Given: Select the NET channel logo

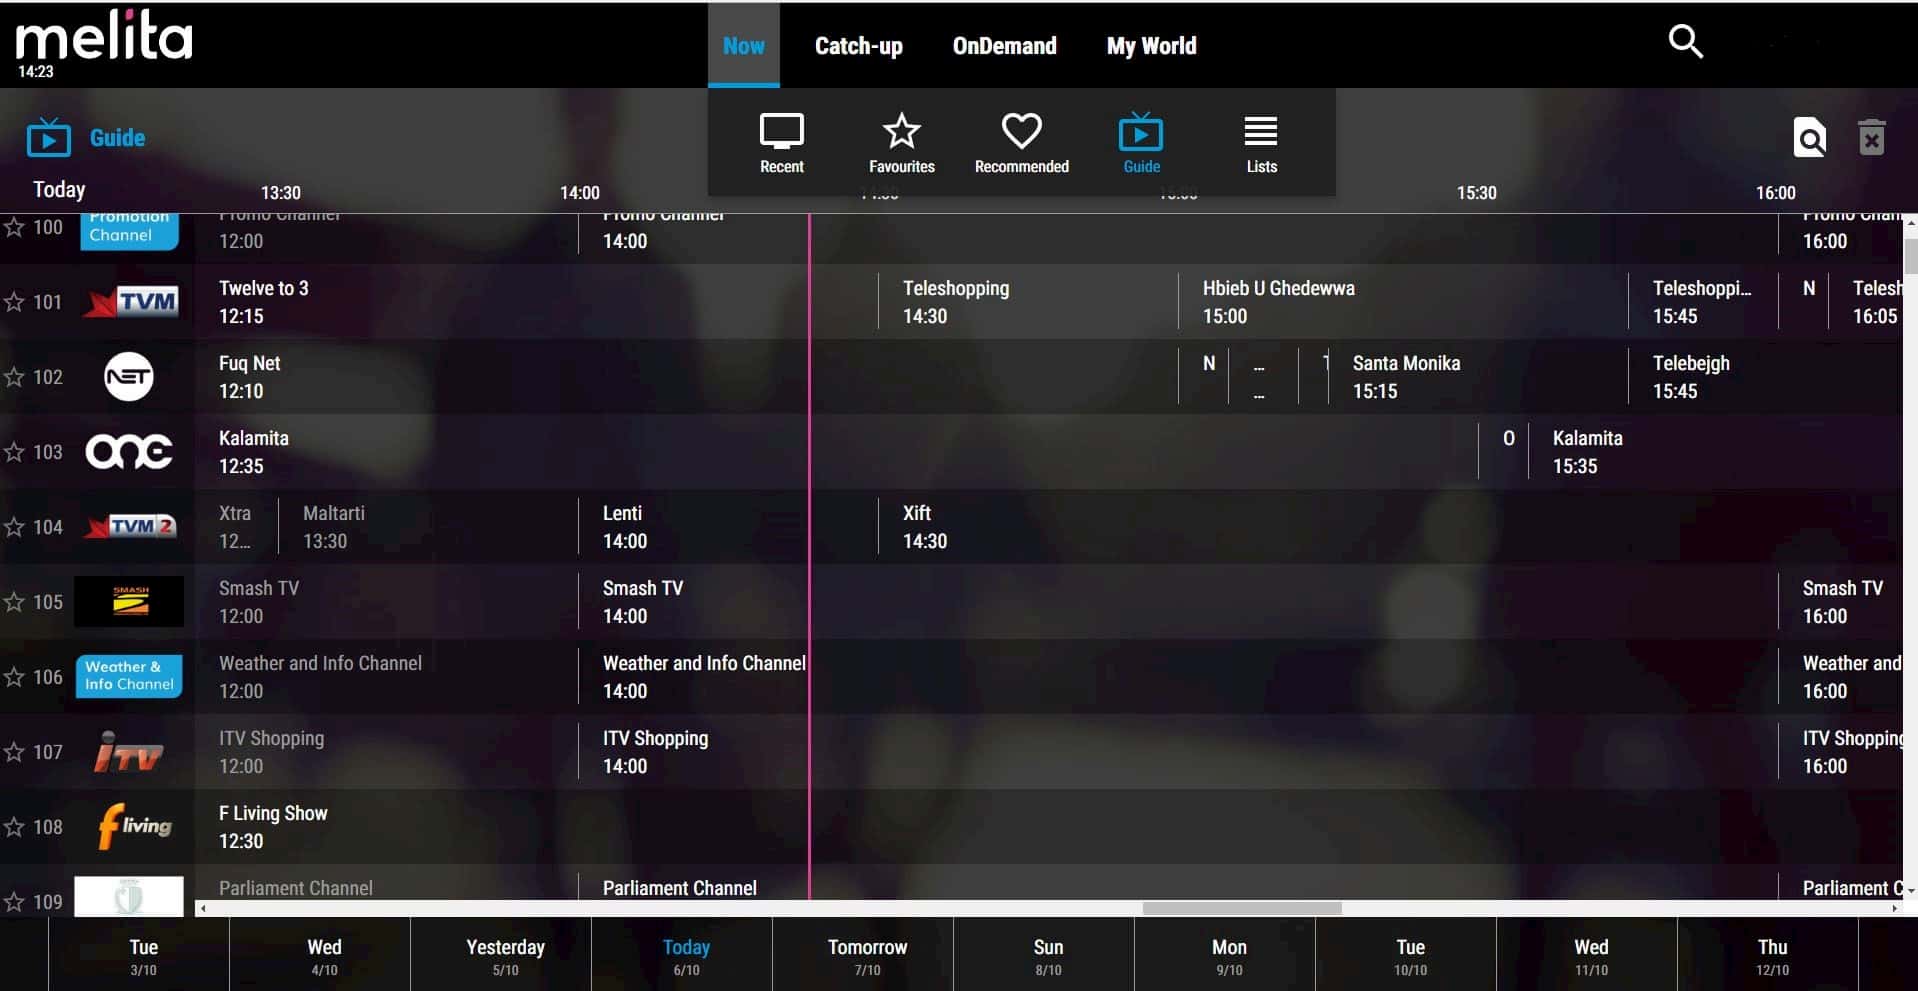Looking at the screenshot, I should 129,377.
